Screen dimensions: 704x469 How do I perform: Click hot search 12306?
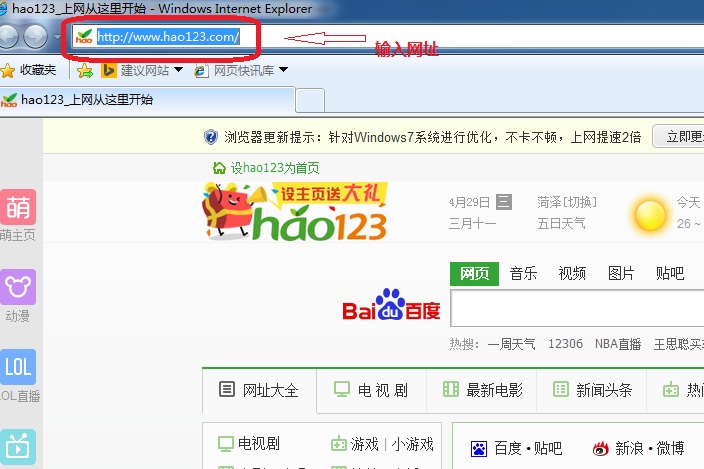pos(565,344)
